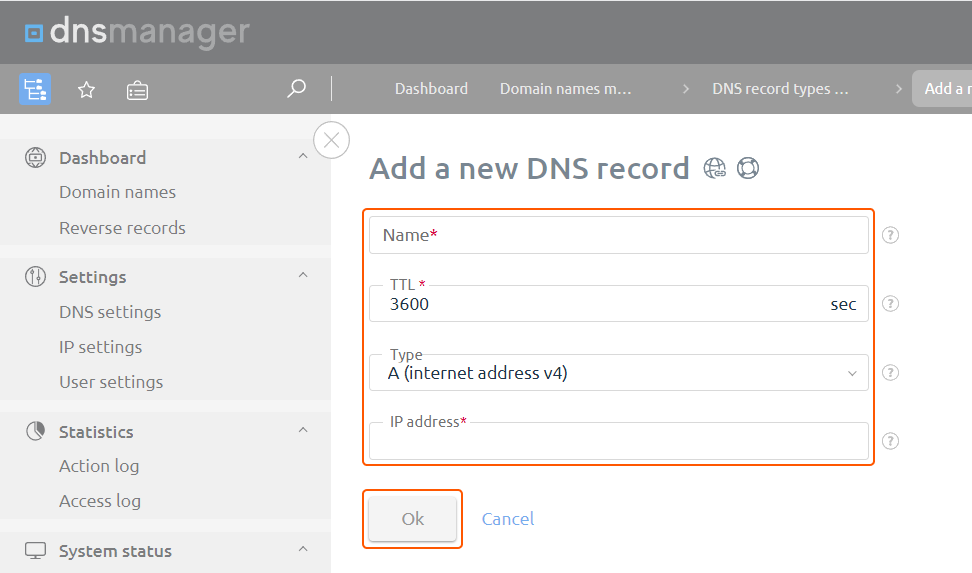Screen dimensions: 972x573
Task: Open the briefcase icon in toolbar
Action: (x=137, y=91)
